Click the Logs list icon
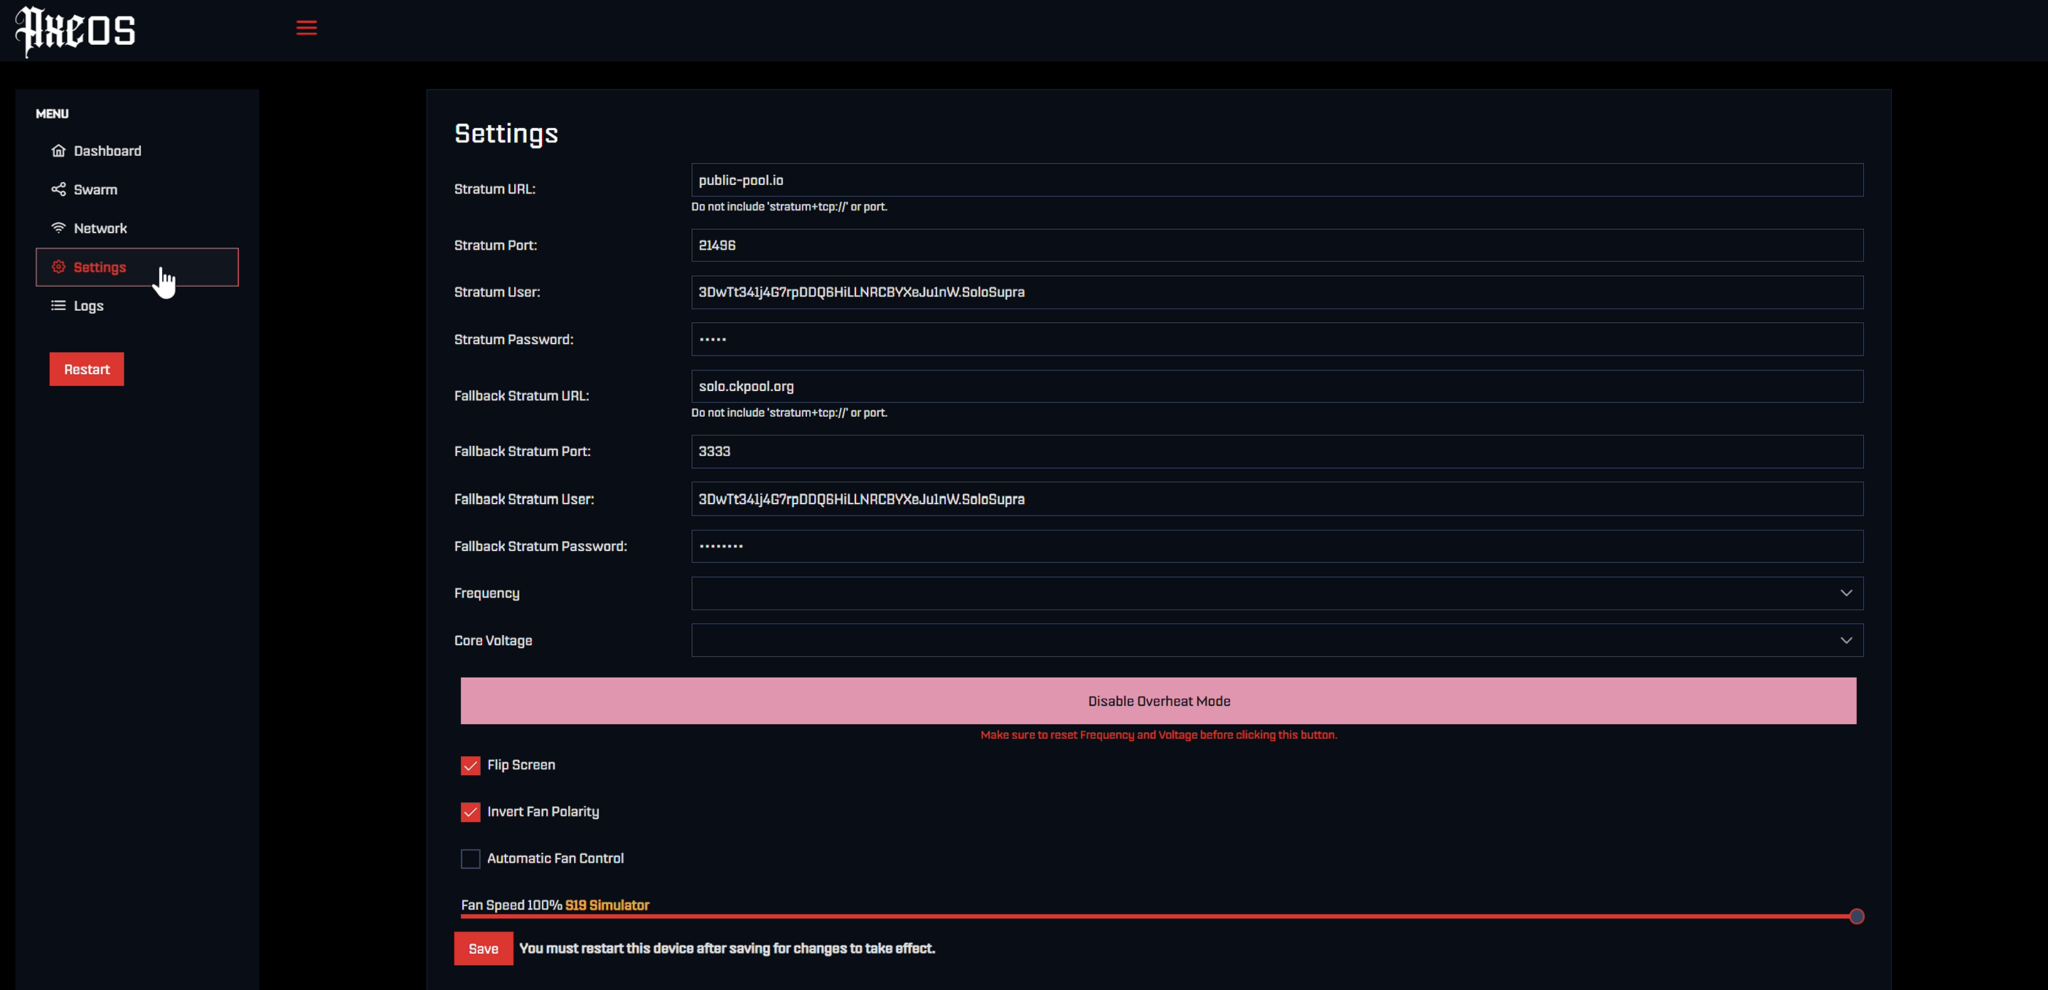This screenshot has width=2048, height=990. click(x=59, y=305)
